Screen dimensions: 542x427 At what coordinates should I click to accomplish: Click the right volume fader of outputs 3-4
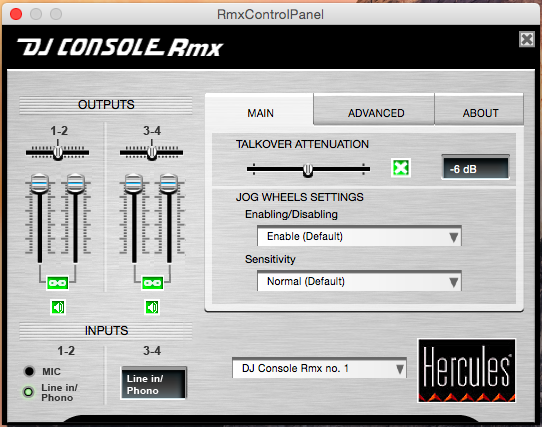pyautogui.click(x=169, y=183)
